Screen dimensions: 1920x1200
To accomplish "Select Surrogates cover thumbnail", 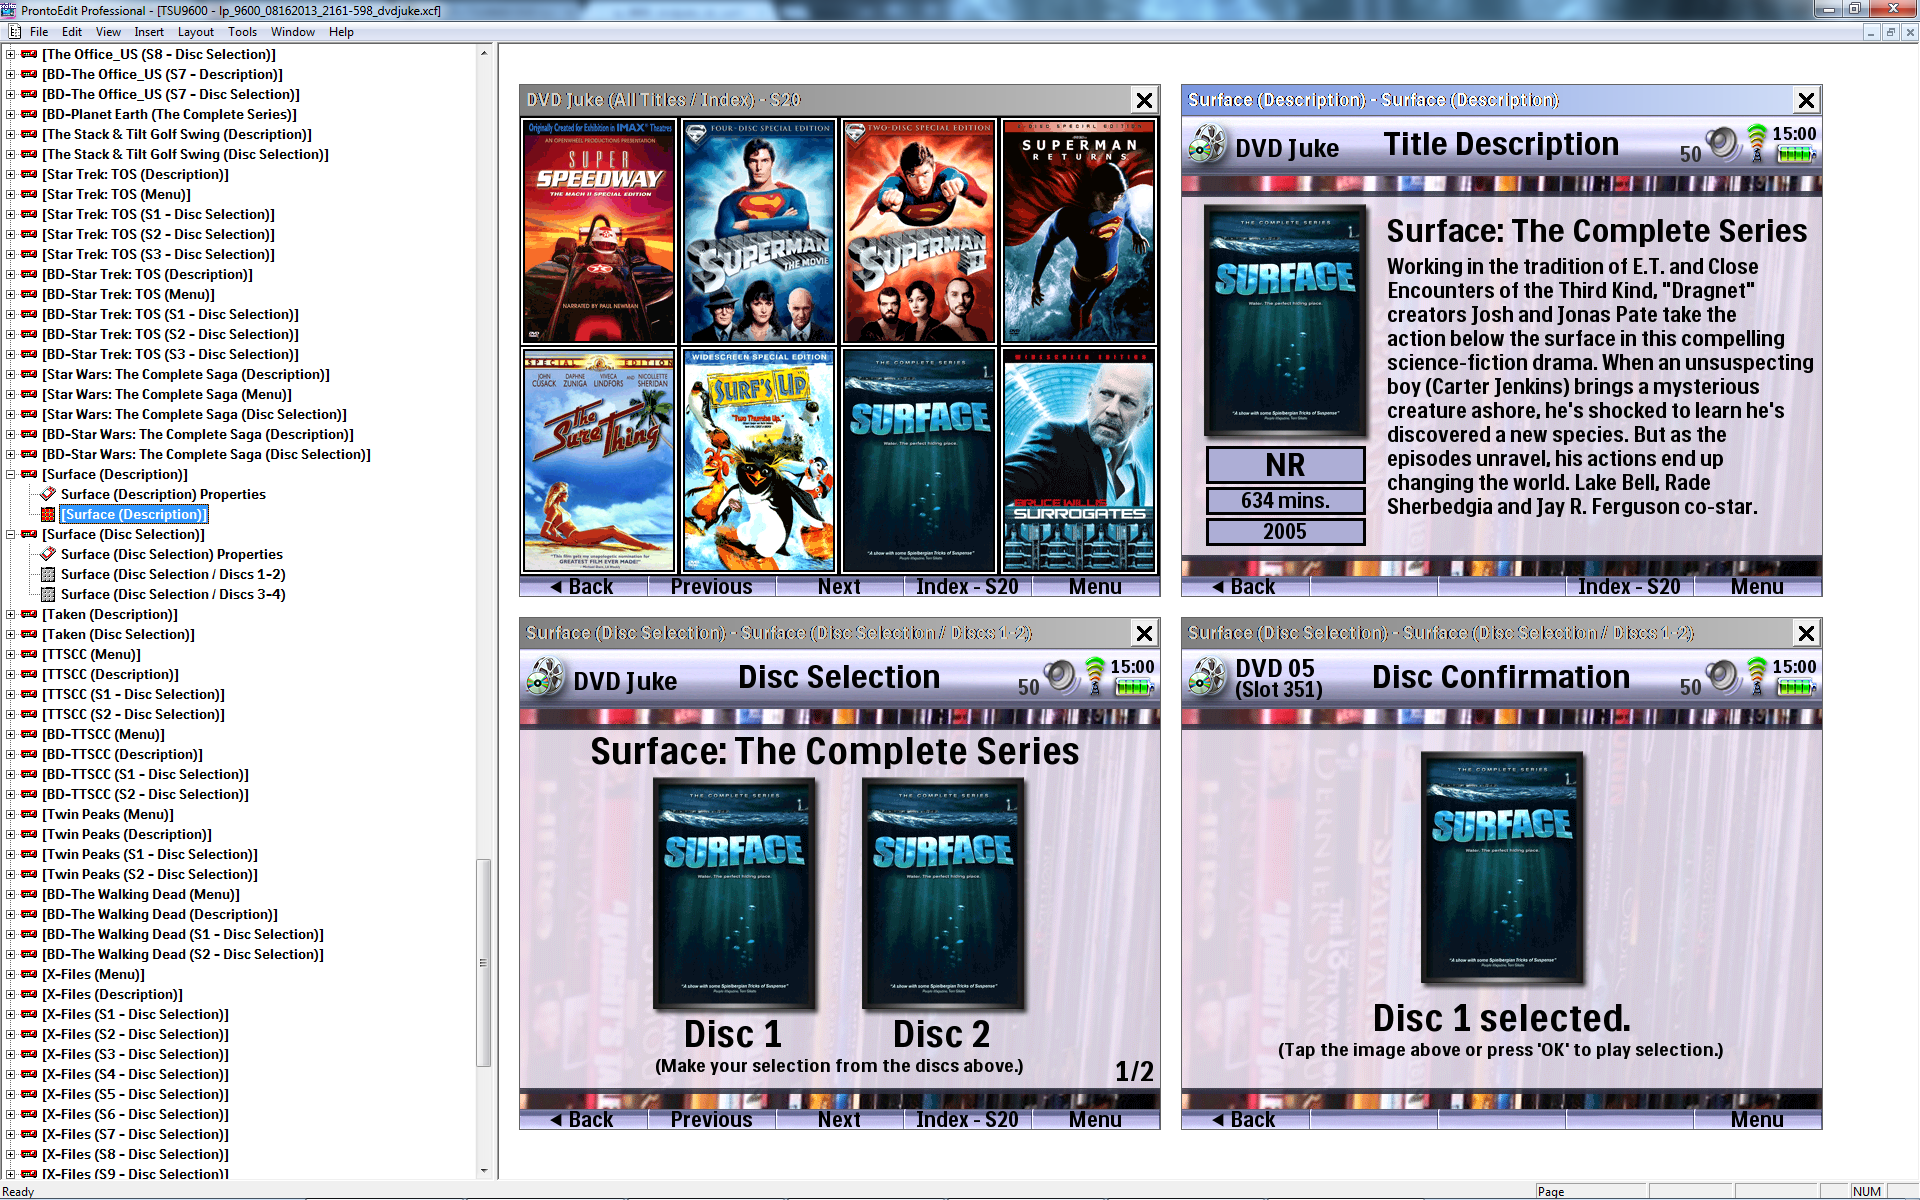I will pyautogui.click(x=1079, y=460).
